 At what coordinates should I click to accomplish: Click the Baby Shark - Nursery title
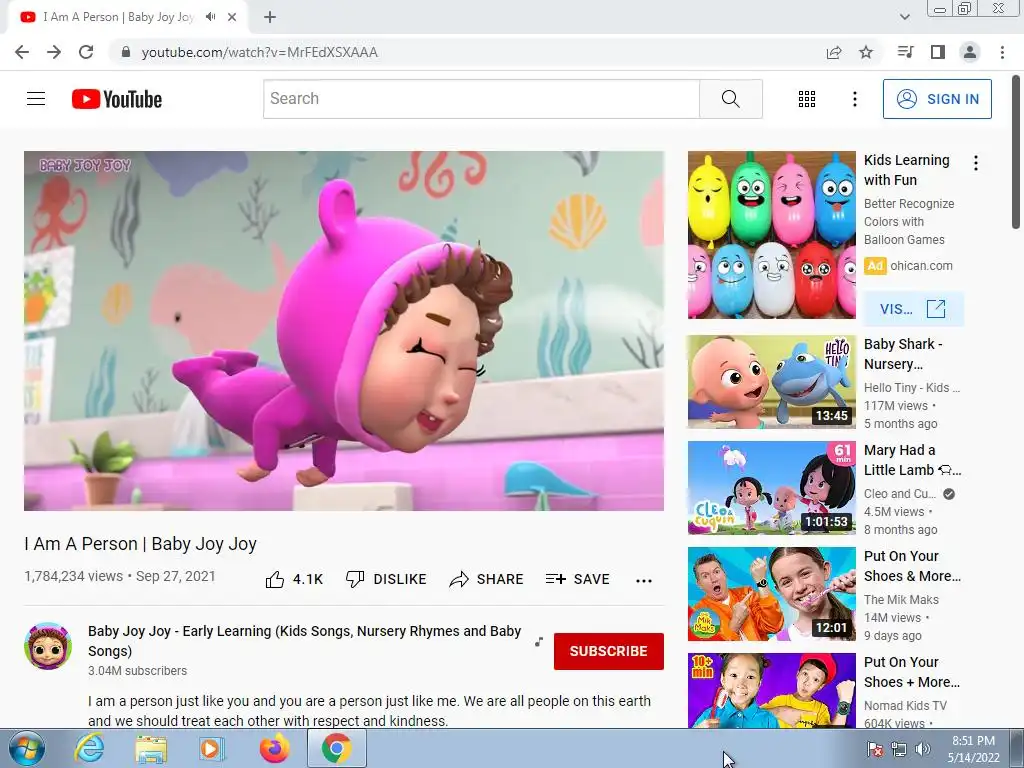903,354
